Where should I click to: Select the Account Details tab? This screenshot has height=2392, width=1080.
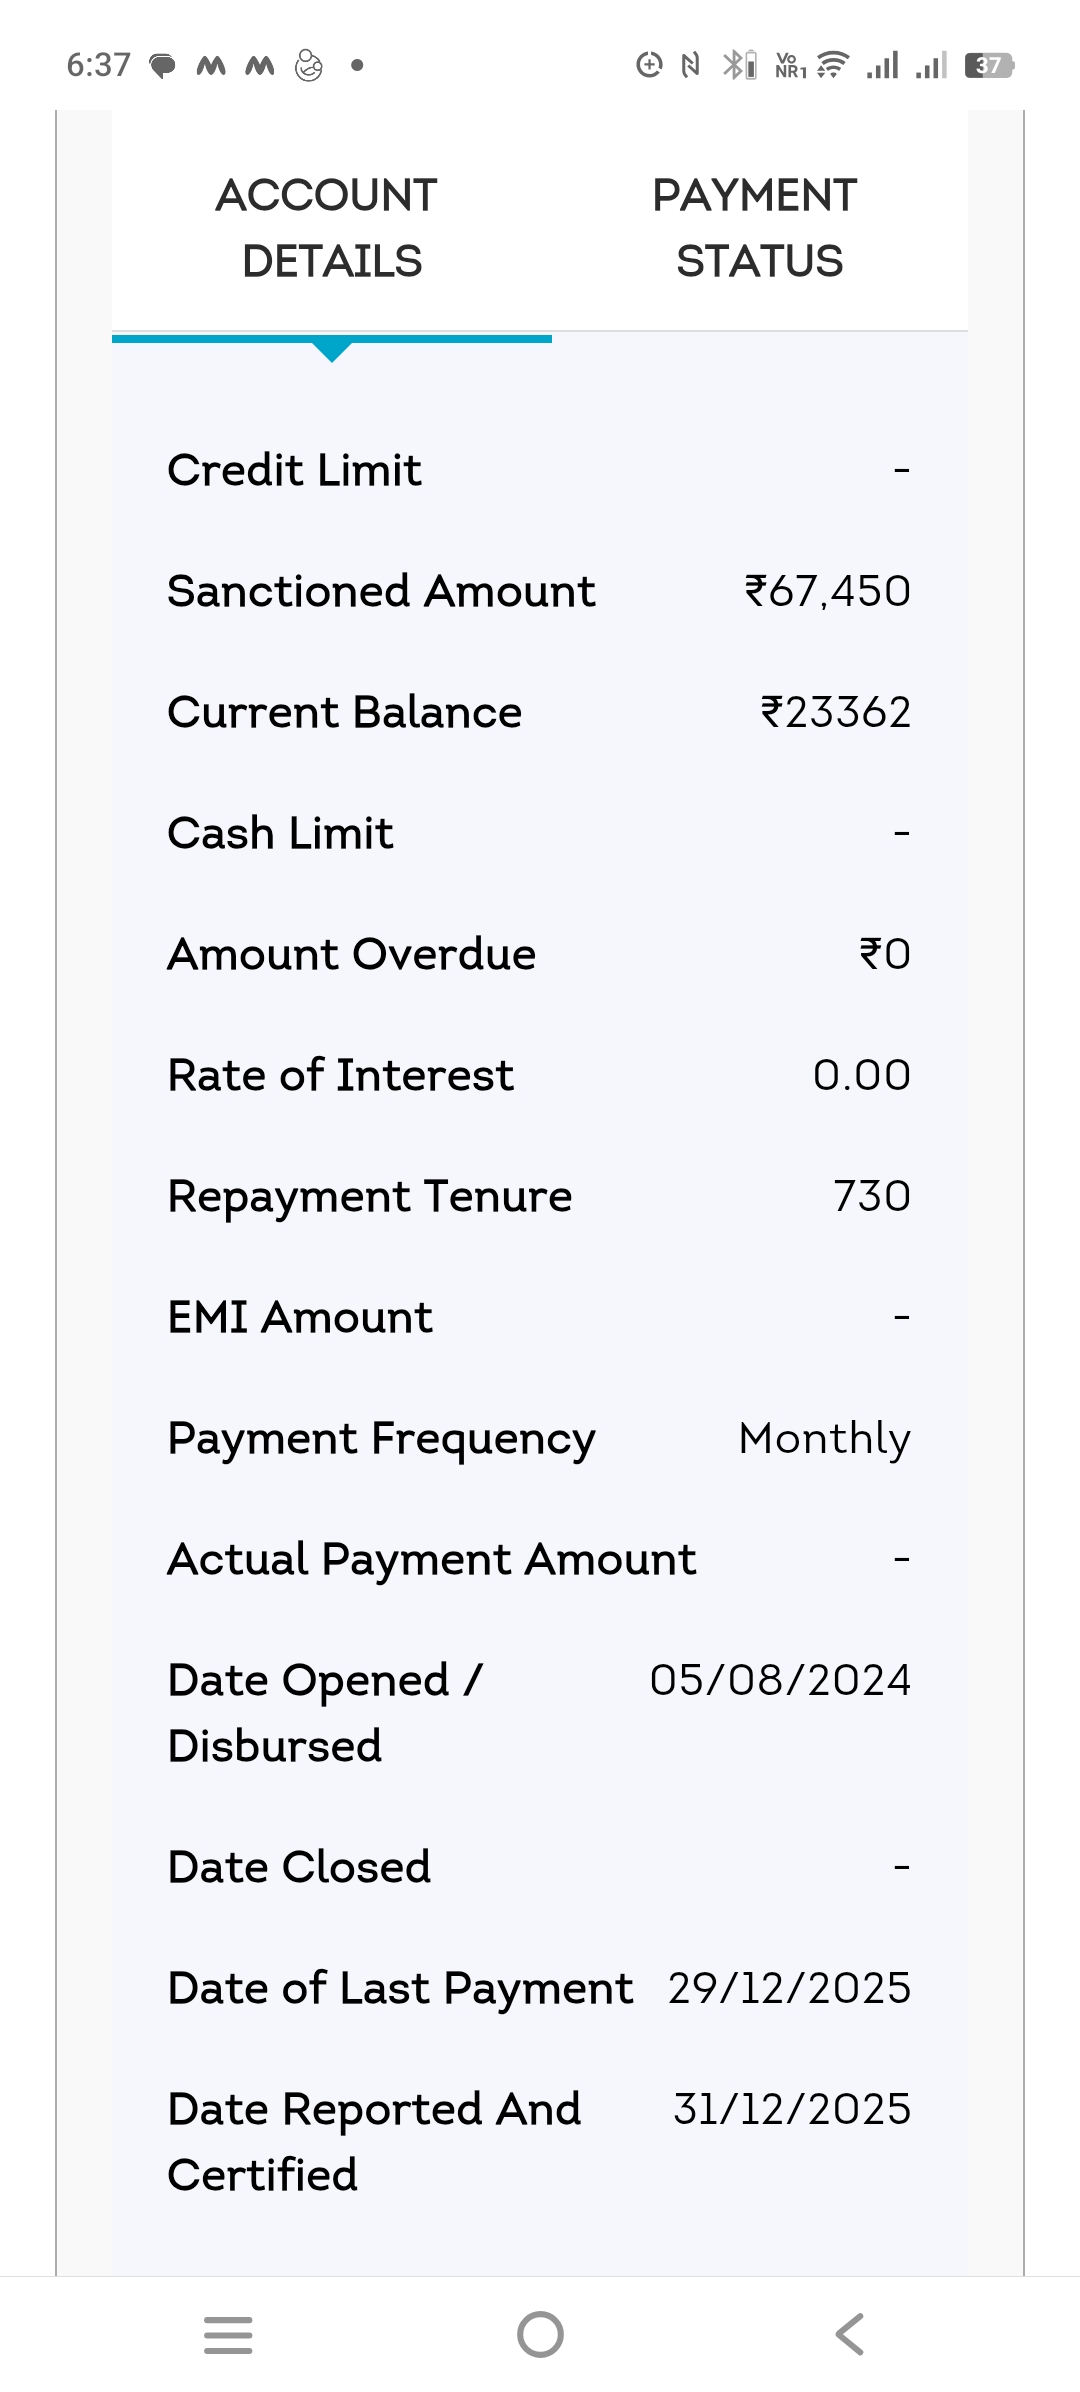click(x=328, y=228)
